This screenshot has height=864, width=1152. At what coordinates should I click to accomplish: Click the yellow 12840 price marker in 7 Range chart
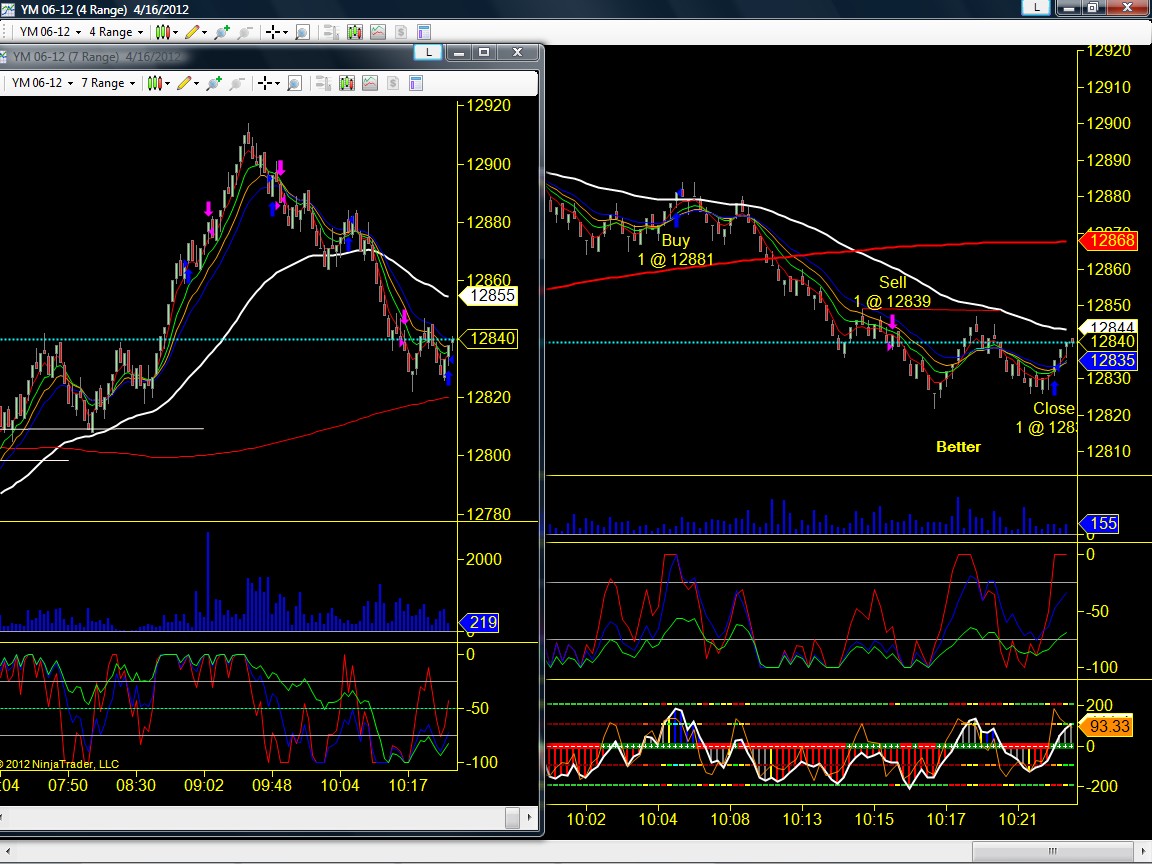[489, 339]
